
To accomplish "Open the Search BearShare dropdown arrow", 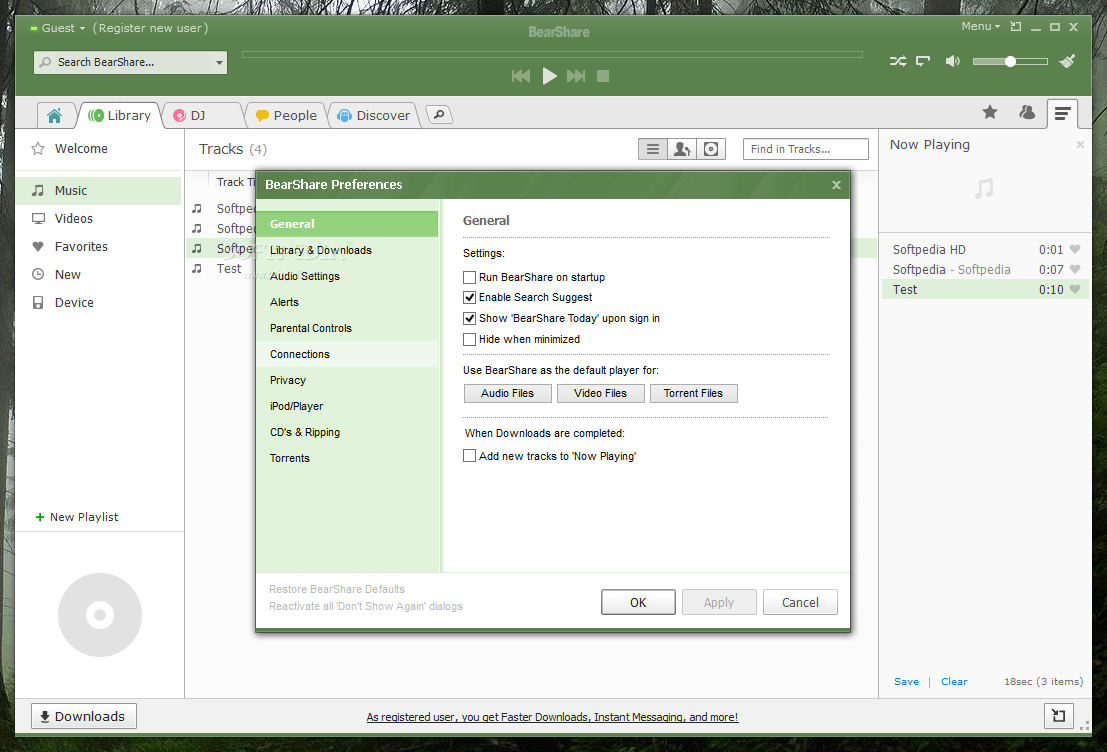I will pos(219,62).
